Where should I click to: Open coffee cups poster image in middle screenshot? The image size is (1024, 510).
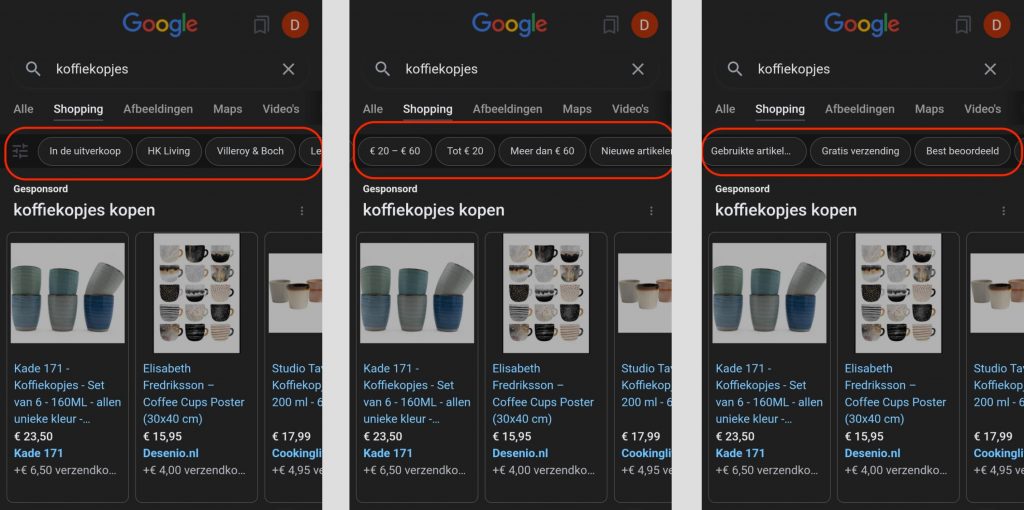click(x=546, y=293)
